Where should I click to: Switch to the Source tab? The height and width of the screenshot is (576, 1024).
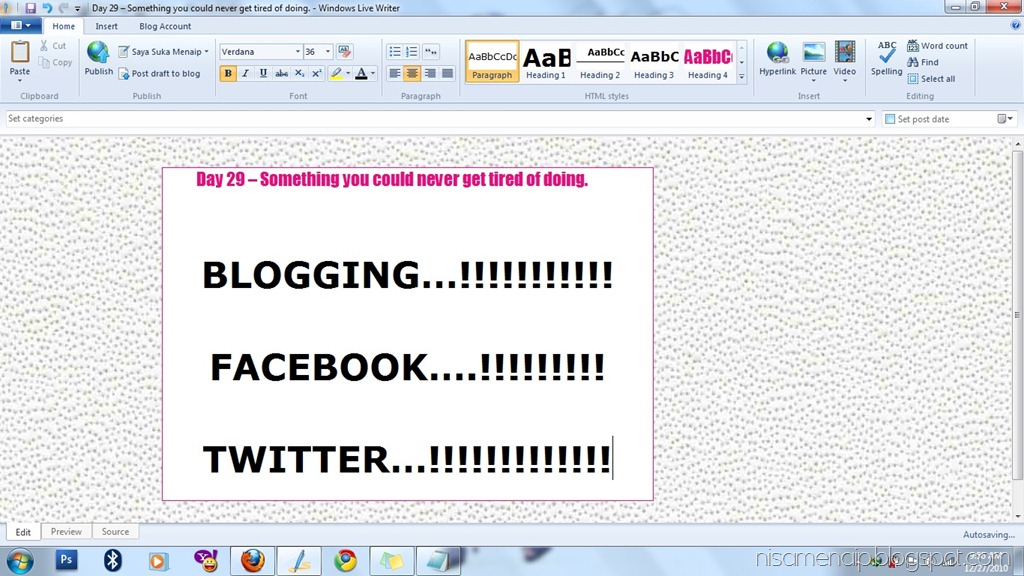116,532
